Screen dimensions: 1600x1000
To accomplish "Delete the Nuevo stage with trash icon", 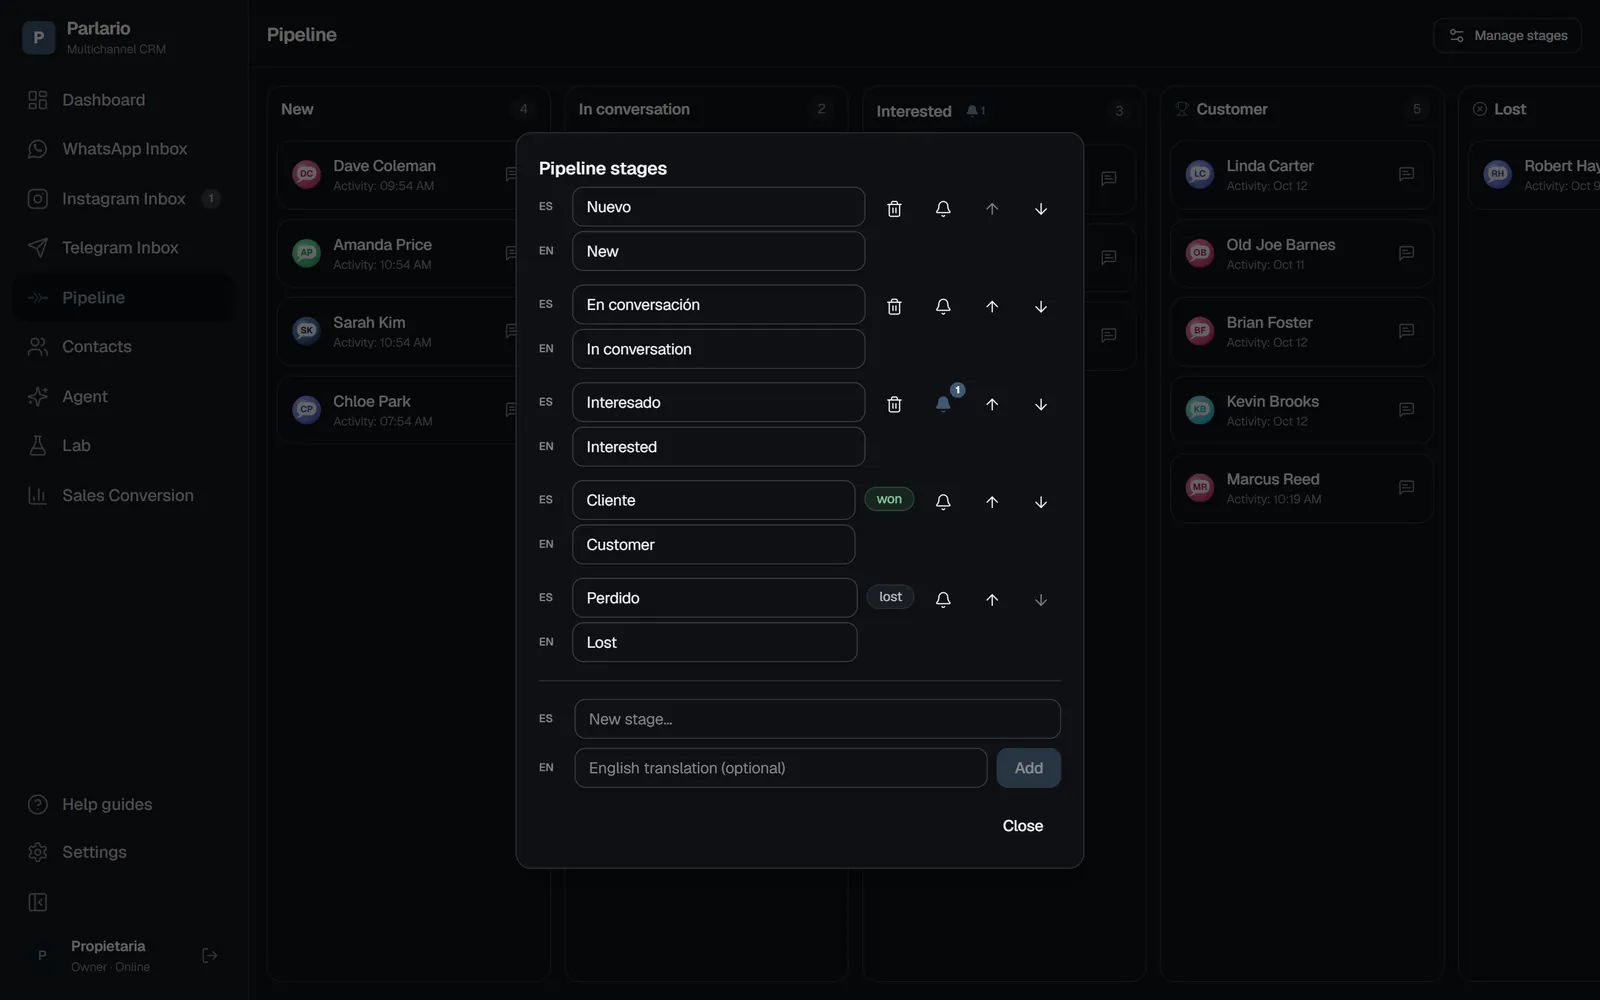I will [x=894, y=208].
